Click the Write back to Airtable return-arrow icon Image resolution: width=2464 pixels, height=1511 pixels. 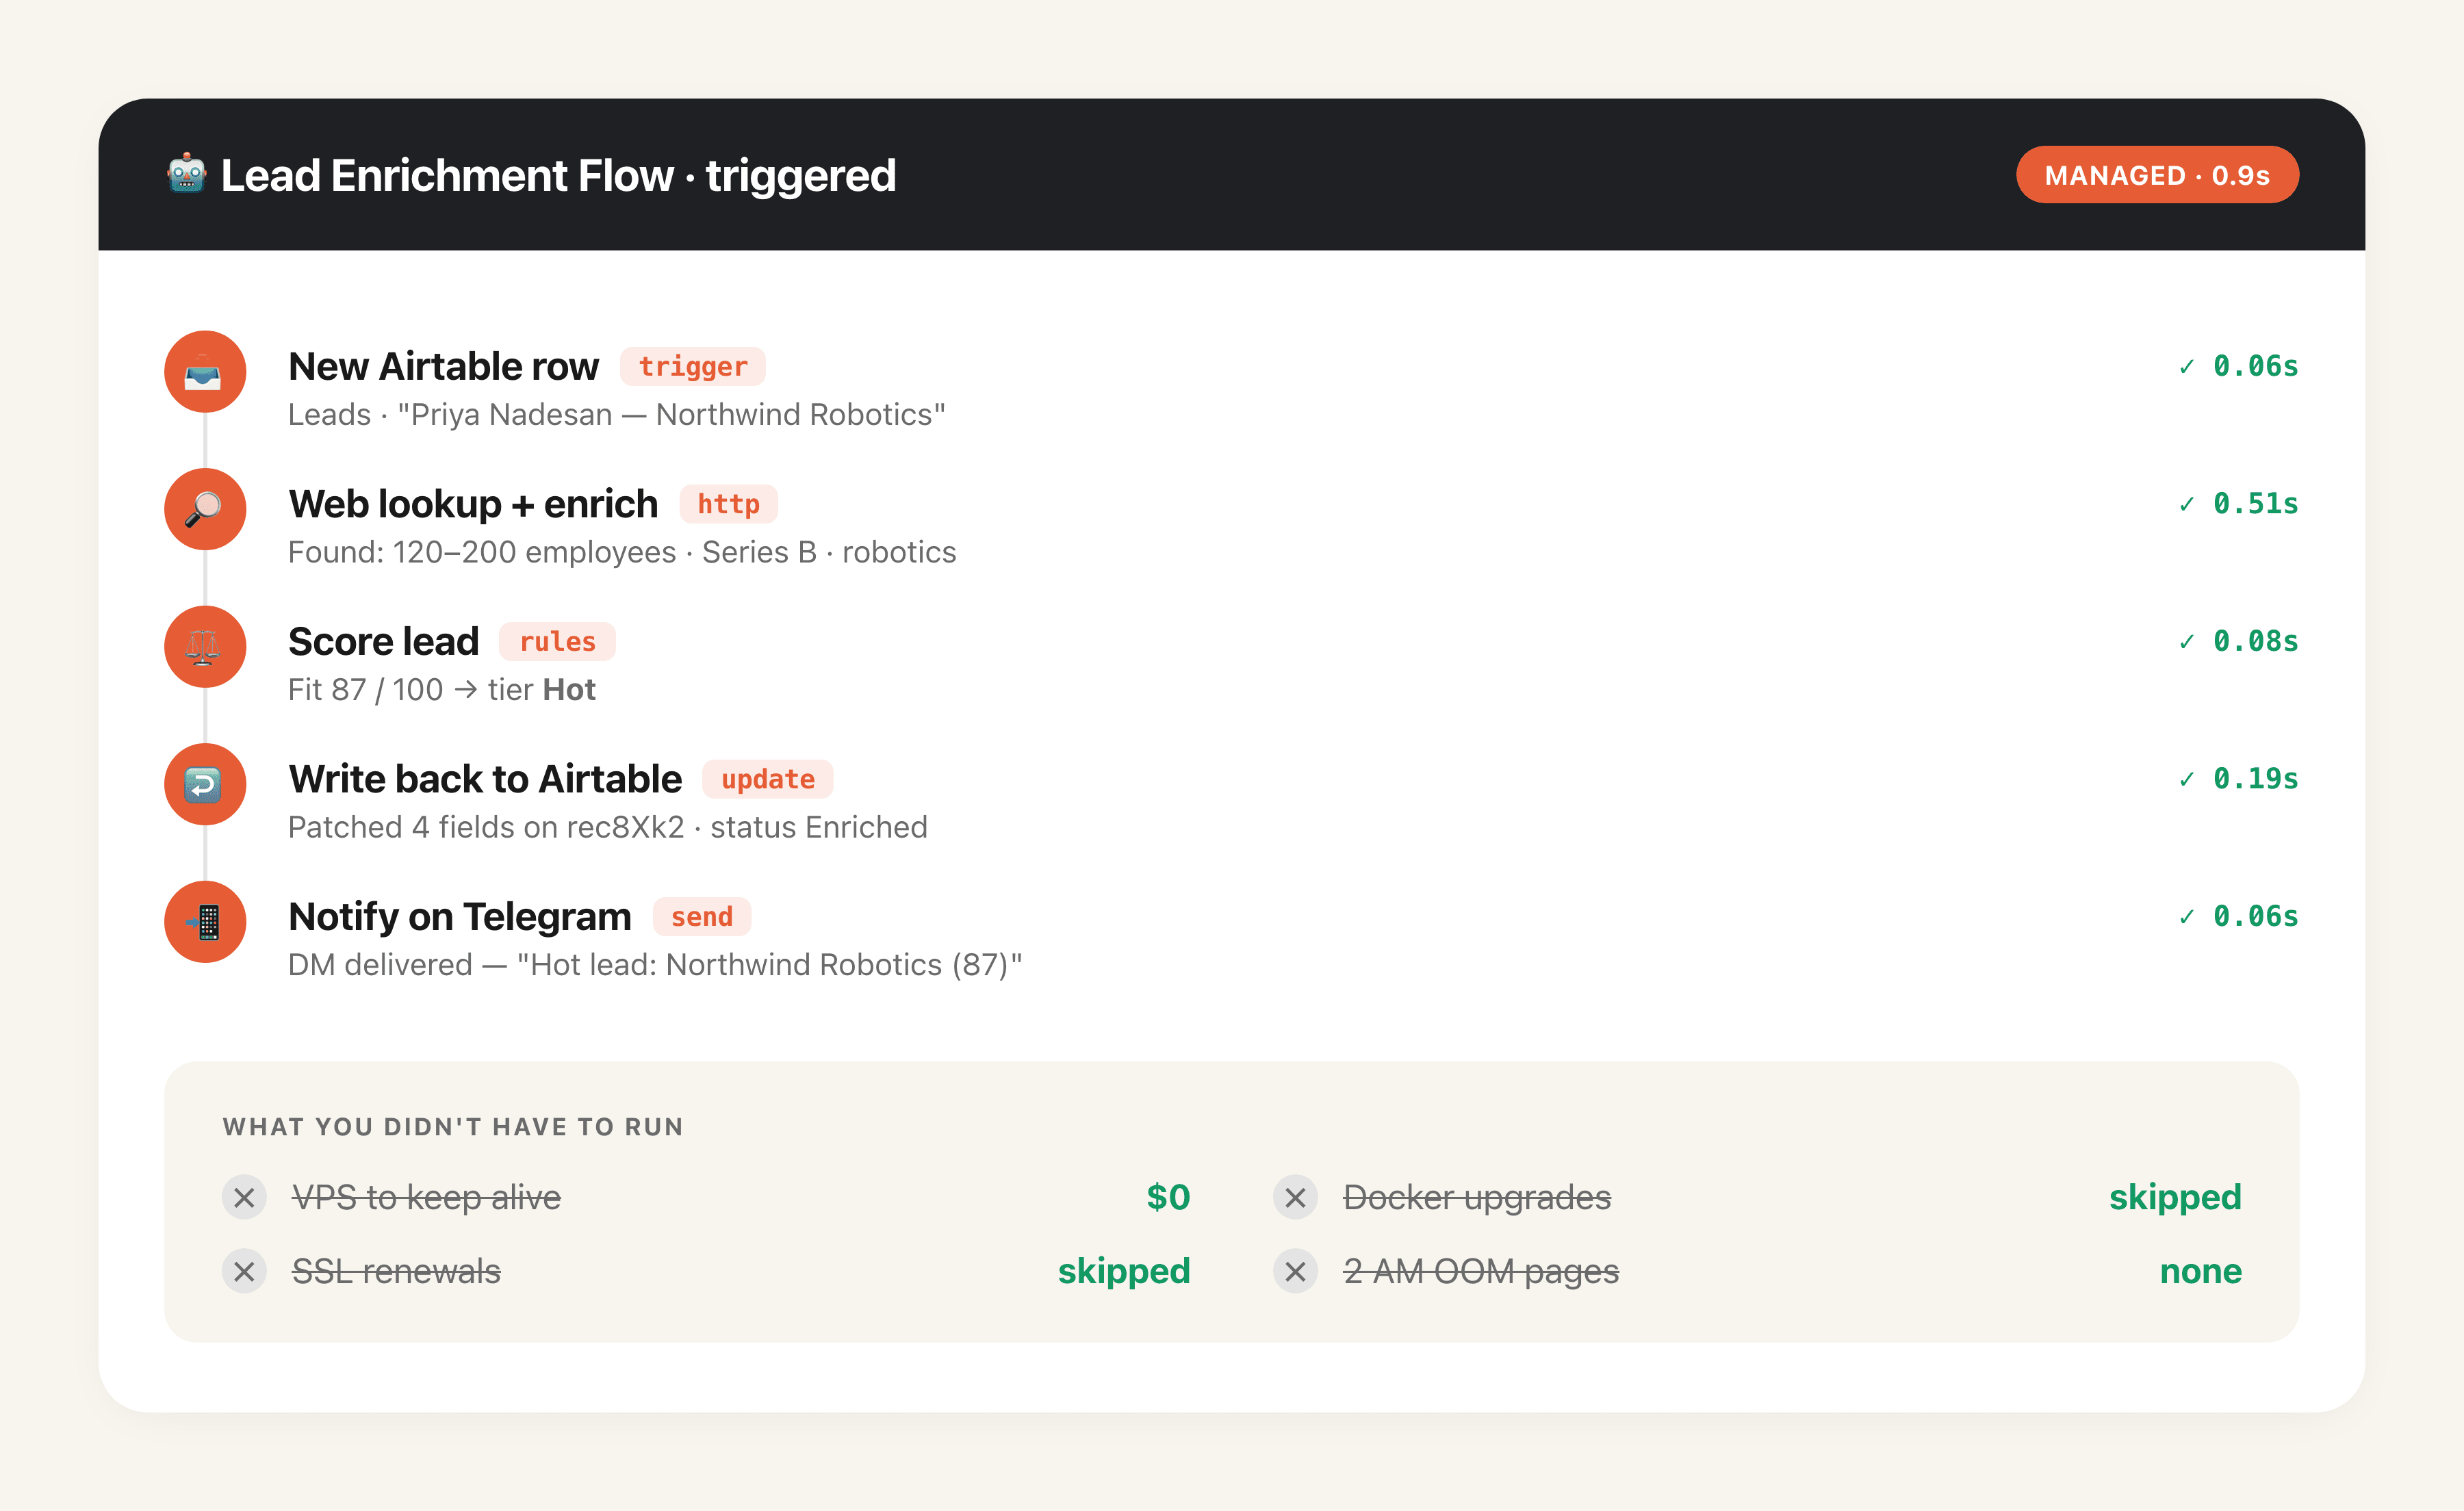point(205,784)
